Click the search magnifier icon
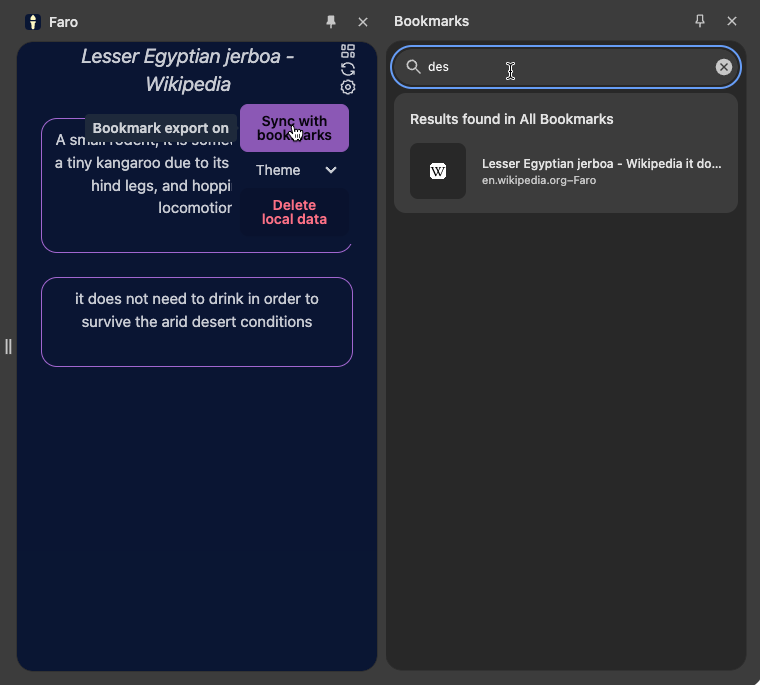Image resolution: width=760 pixels, height=685 pixels. [x=413, y=66]
